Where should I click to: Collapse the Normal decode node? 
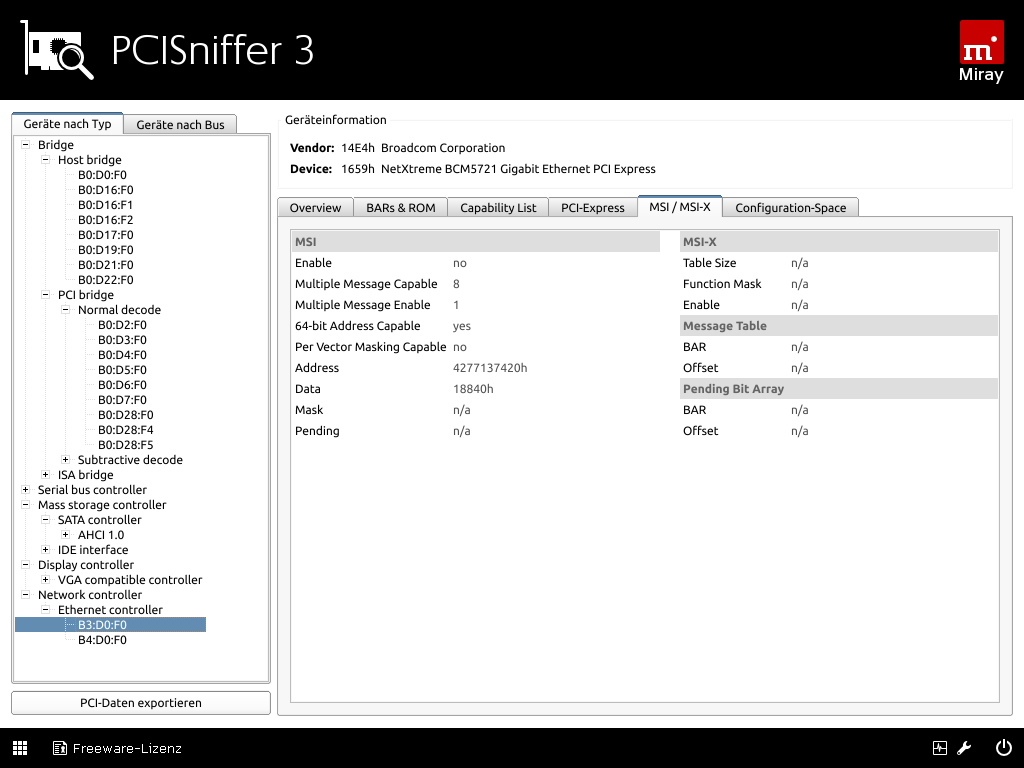click(x=65, y=310)
